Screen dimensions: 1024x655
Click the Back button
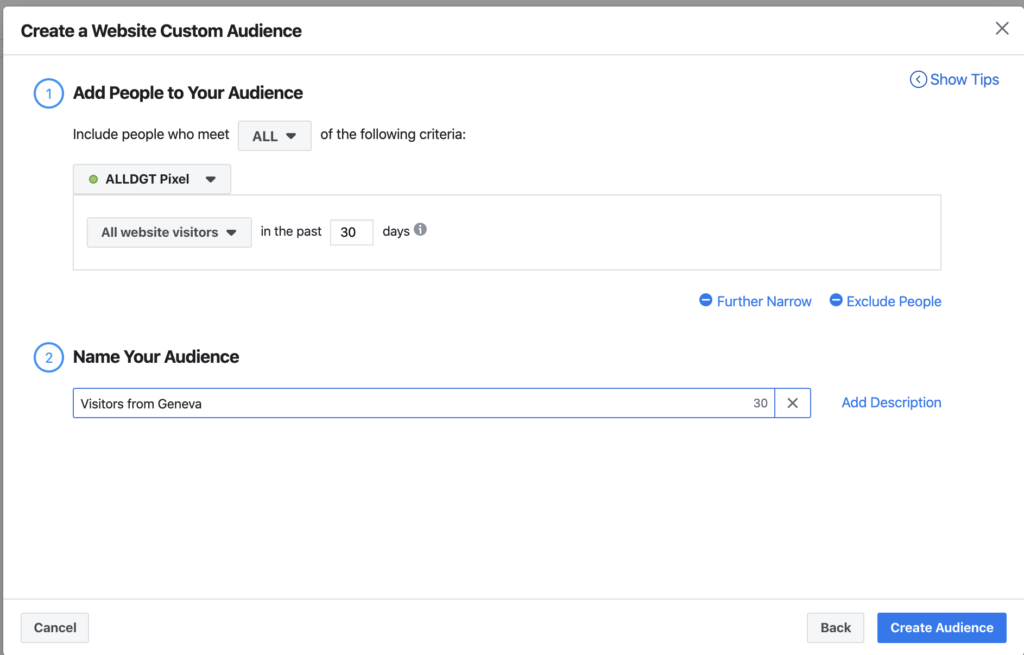(x=835, y=628)
